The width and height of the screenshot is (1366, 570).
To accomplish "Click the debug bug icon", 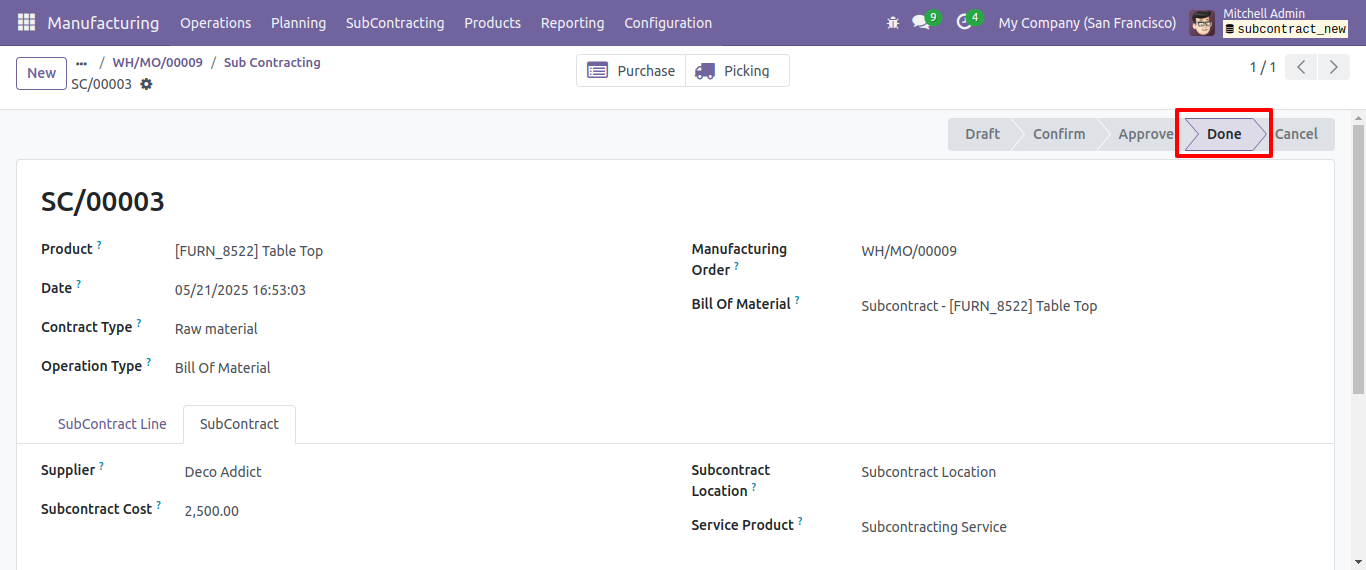I will click(893, 22).
